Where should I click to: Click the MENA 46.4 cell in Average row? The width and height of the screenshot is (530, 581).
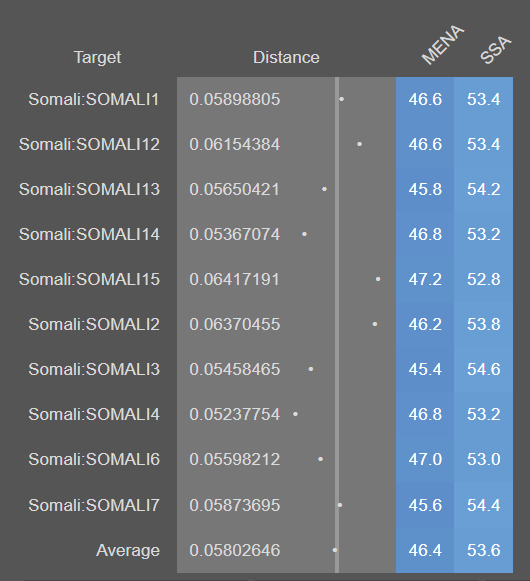click(425, 550)
